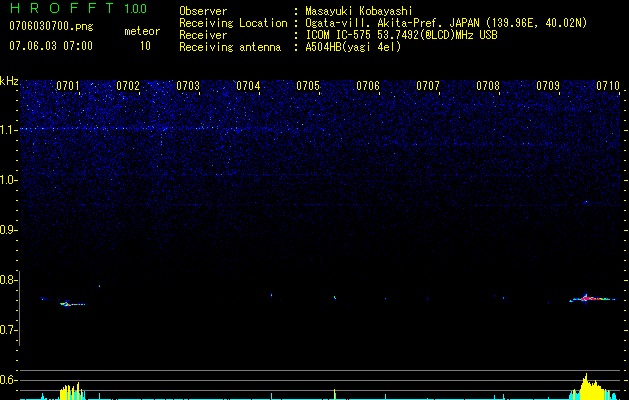Click the meteor echo trace near 0701
This screenshot has width=629, height=400.
tap(72, 304)
